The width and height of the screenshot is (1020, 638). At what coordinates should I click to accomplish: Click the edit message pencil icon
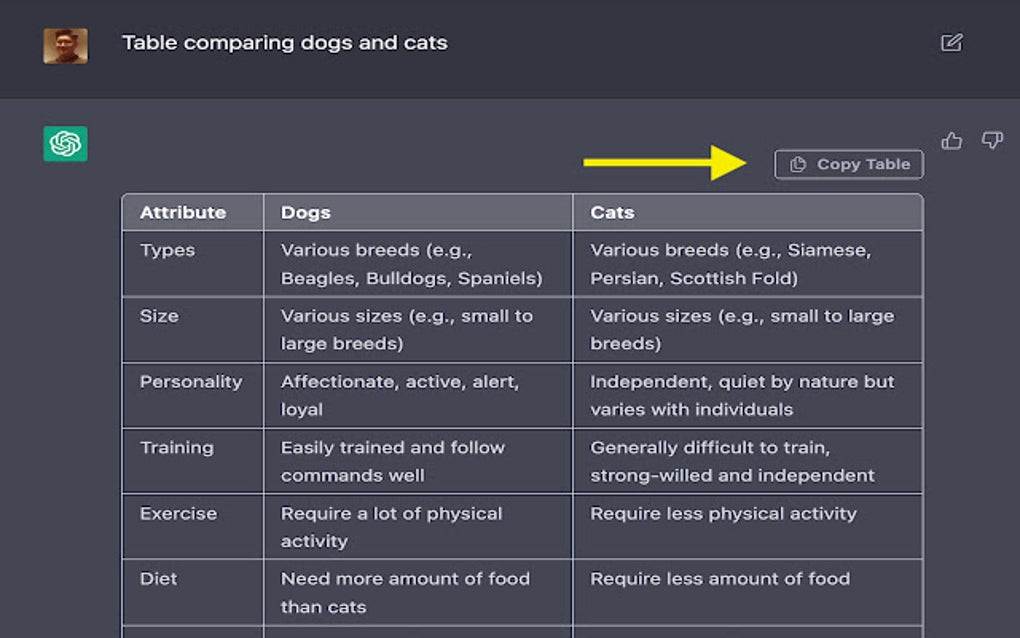(x=951, y=43)
